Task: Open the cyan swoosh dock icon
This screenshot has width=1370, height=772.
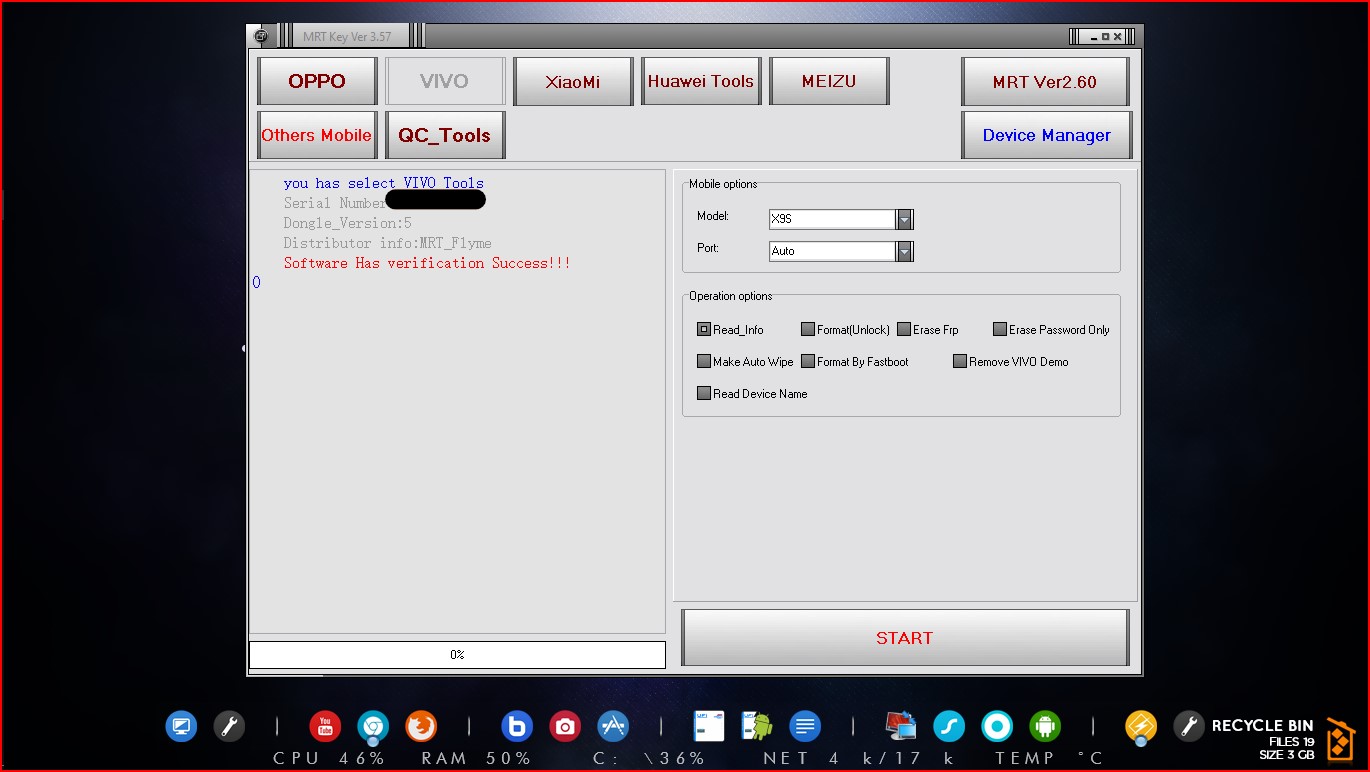Action: pyautogui.click(x=949, y=726)
